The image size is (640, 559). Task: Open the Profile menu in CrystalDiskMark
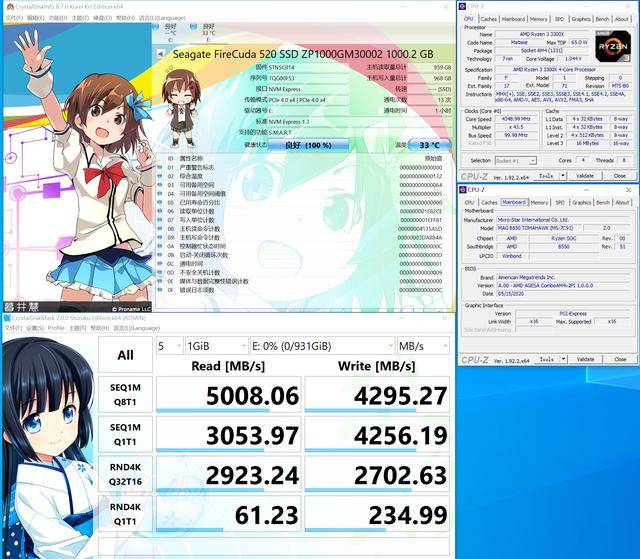[x=56, y=328]
